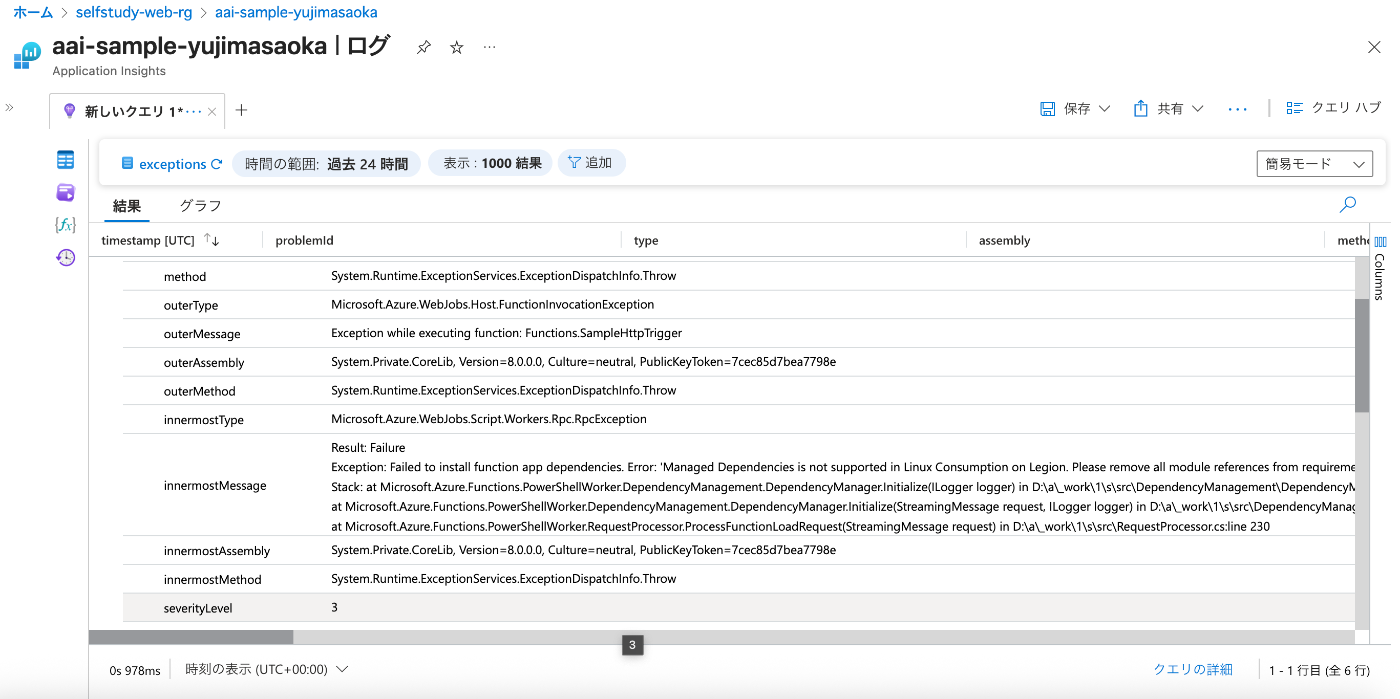Change 表示 1000 結果 limit
The image size is (1400, 699).
491,163
